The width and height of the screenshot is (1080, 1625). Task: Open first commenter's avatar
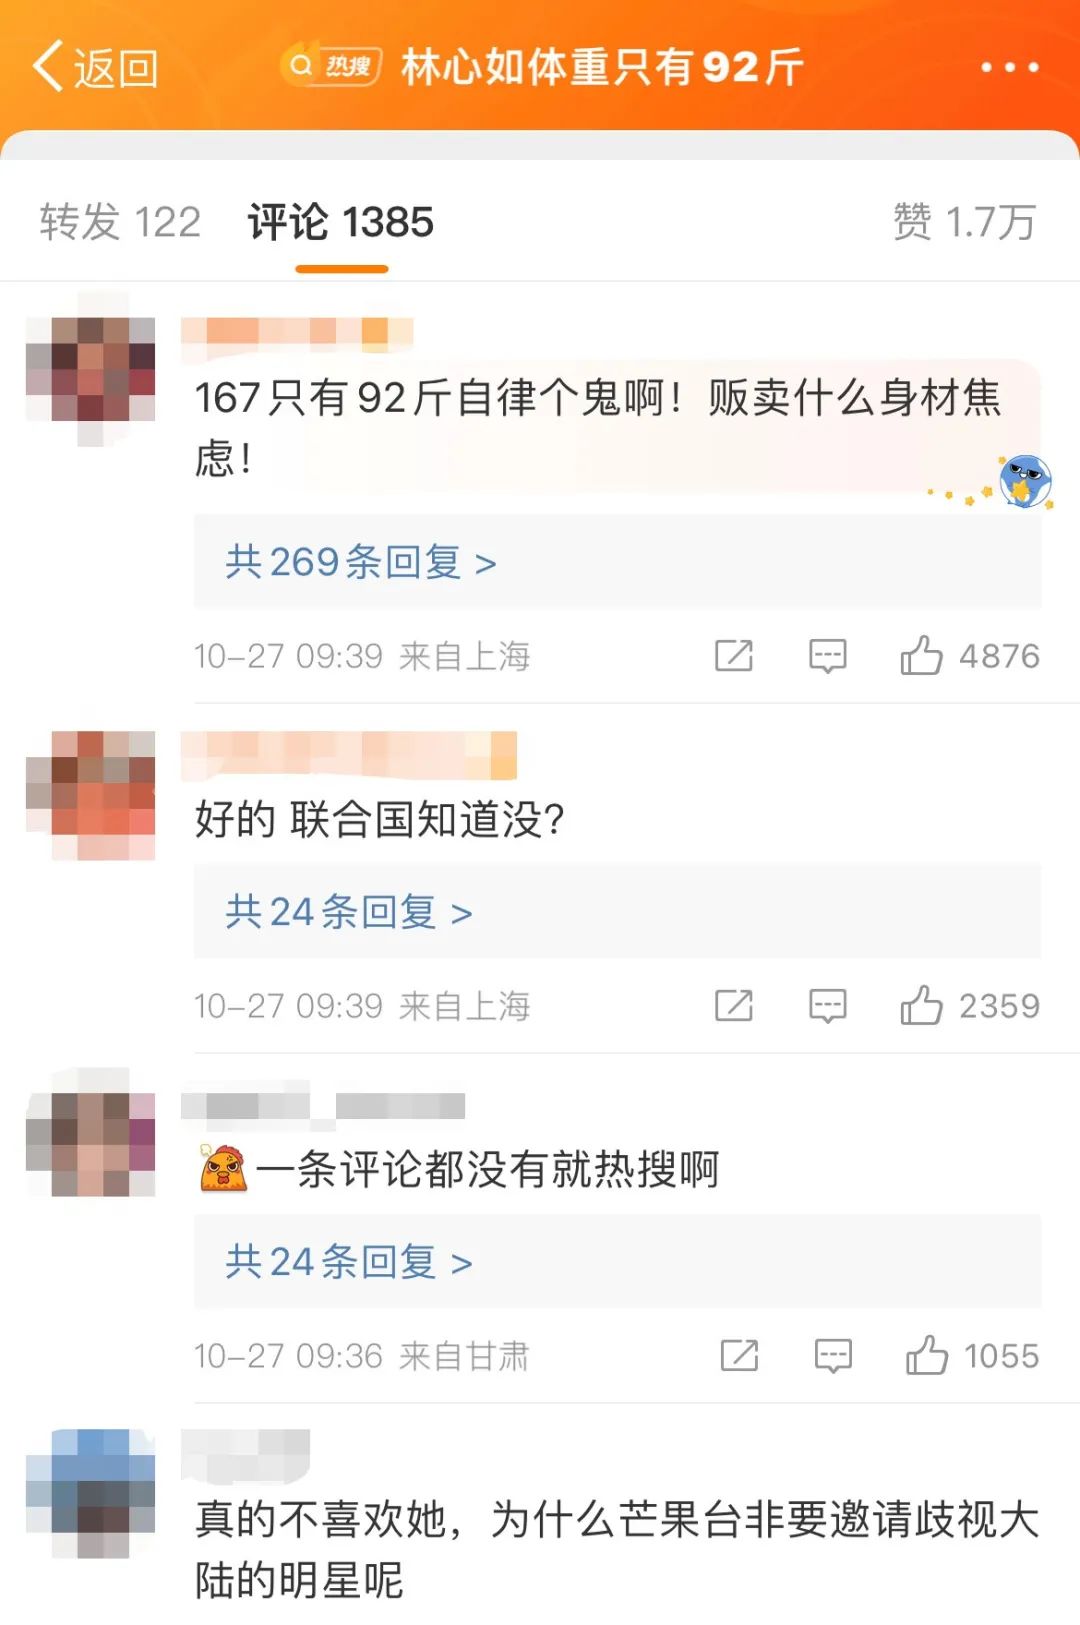[90, 368]
